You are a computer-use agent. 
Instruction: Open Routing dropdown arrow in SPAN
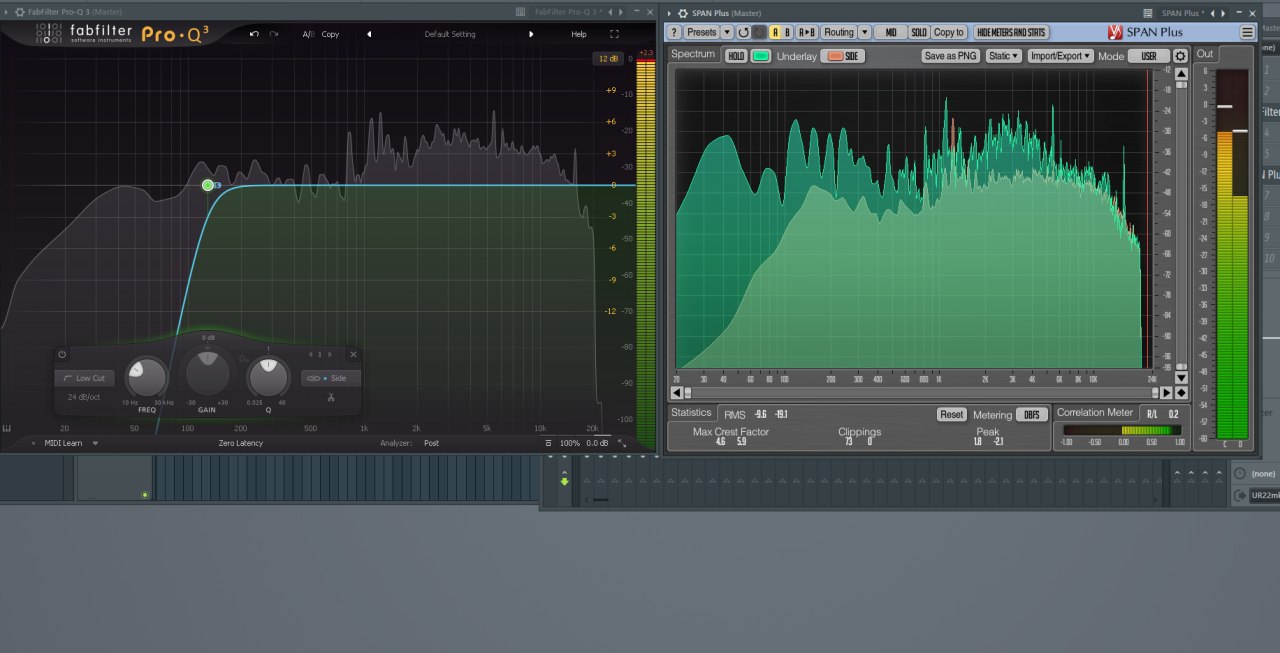(x=864, y=32)
